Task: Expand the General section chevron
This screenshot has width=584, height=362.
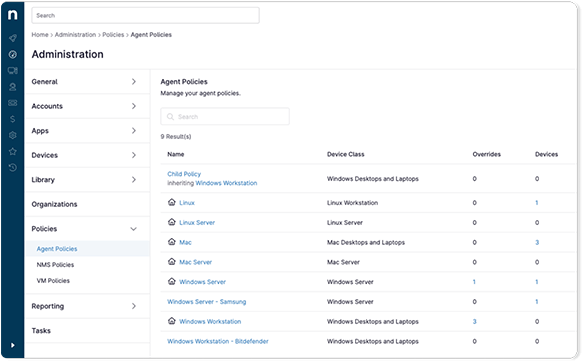Action: click(x=134, y=82)
